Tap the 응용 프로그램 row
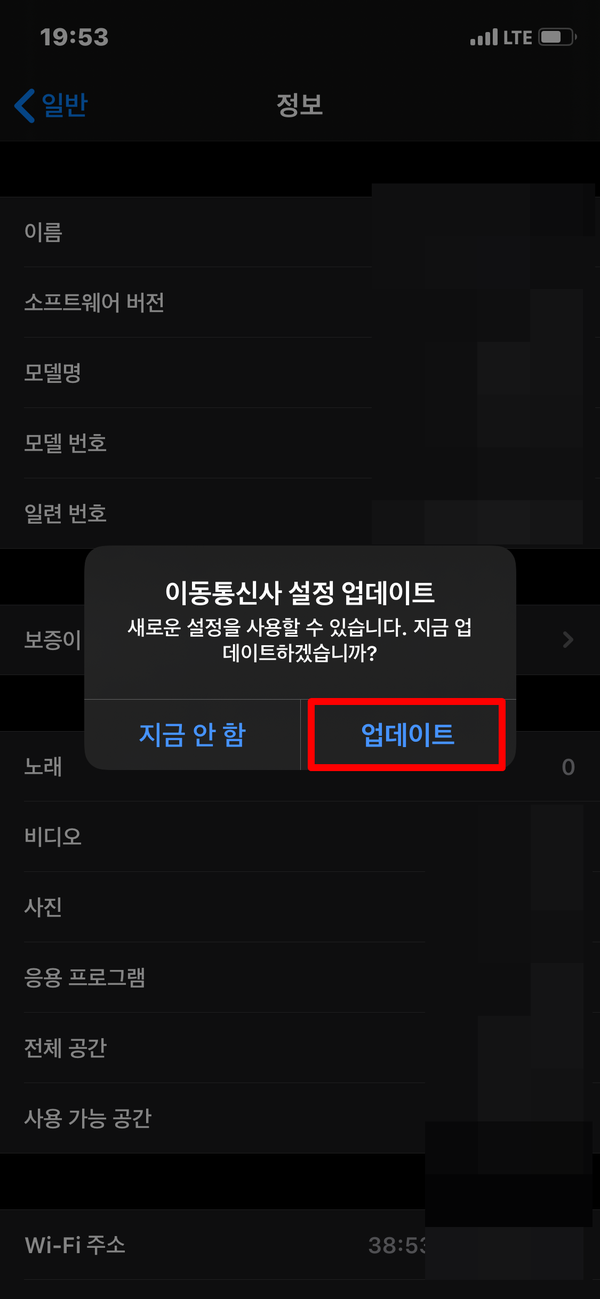This screenshot has width=600, height=1299. click(300, 977)
